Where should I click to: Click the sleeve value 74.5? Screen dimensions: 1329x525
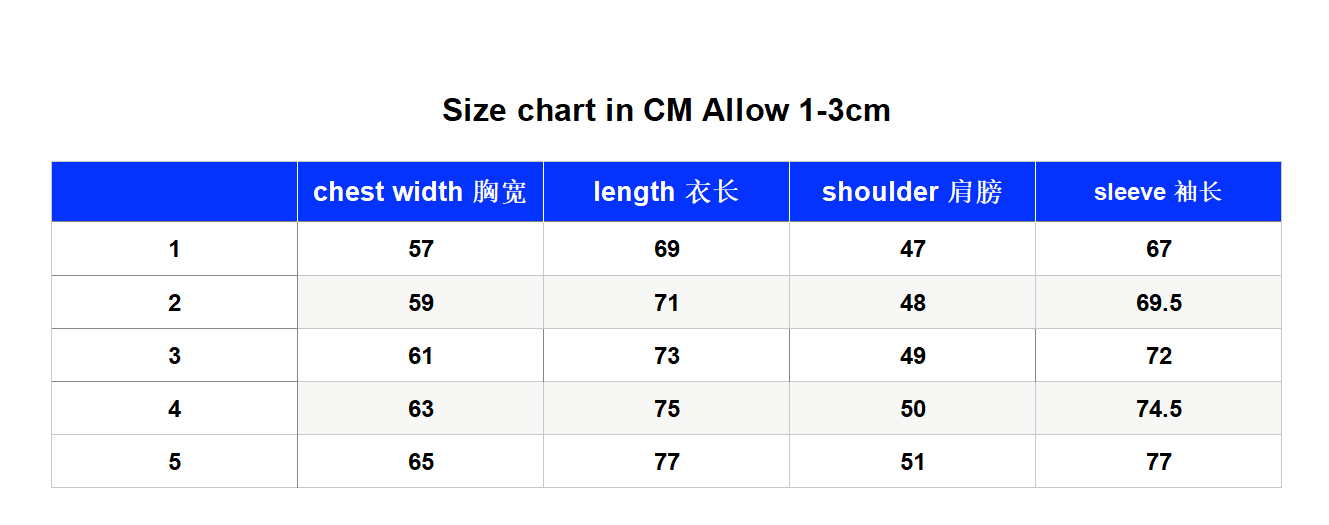point(1158,408)
